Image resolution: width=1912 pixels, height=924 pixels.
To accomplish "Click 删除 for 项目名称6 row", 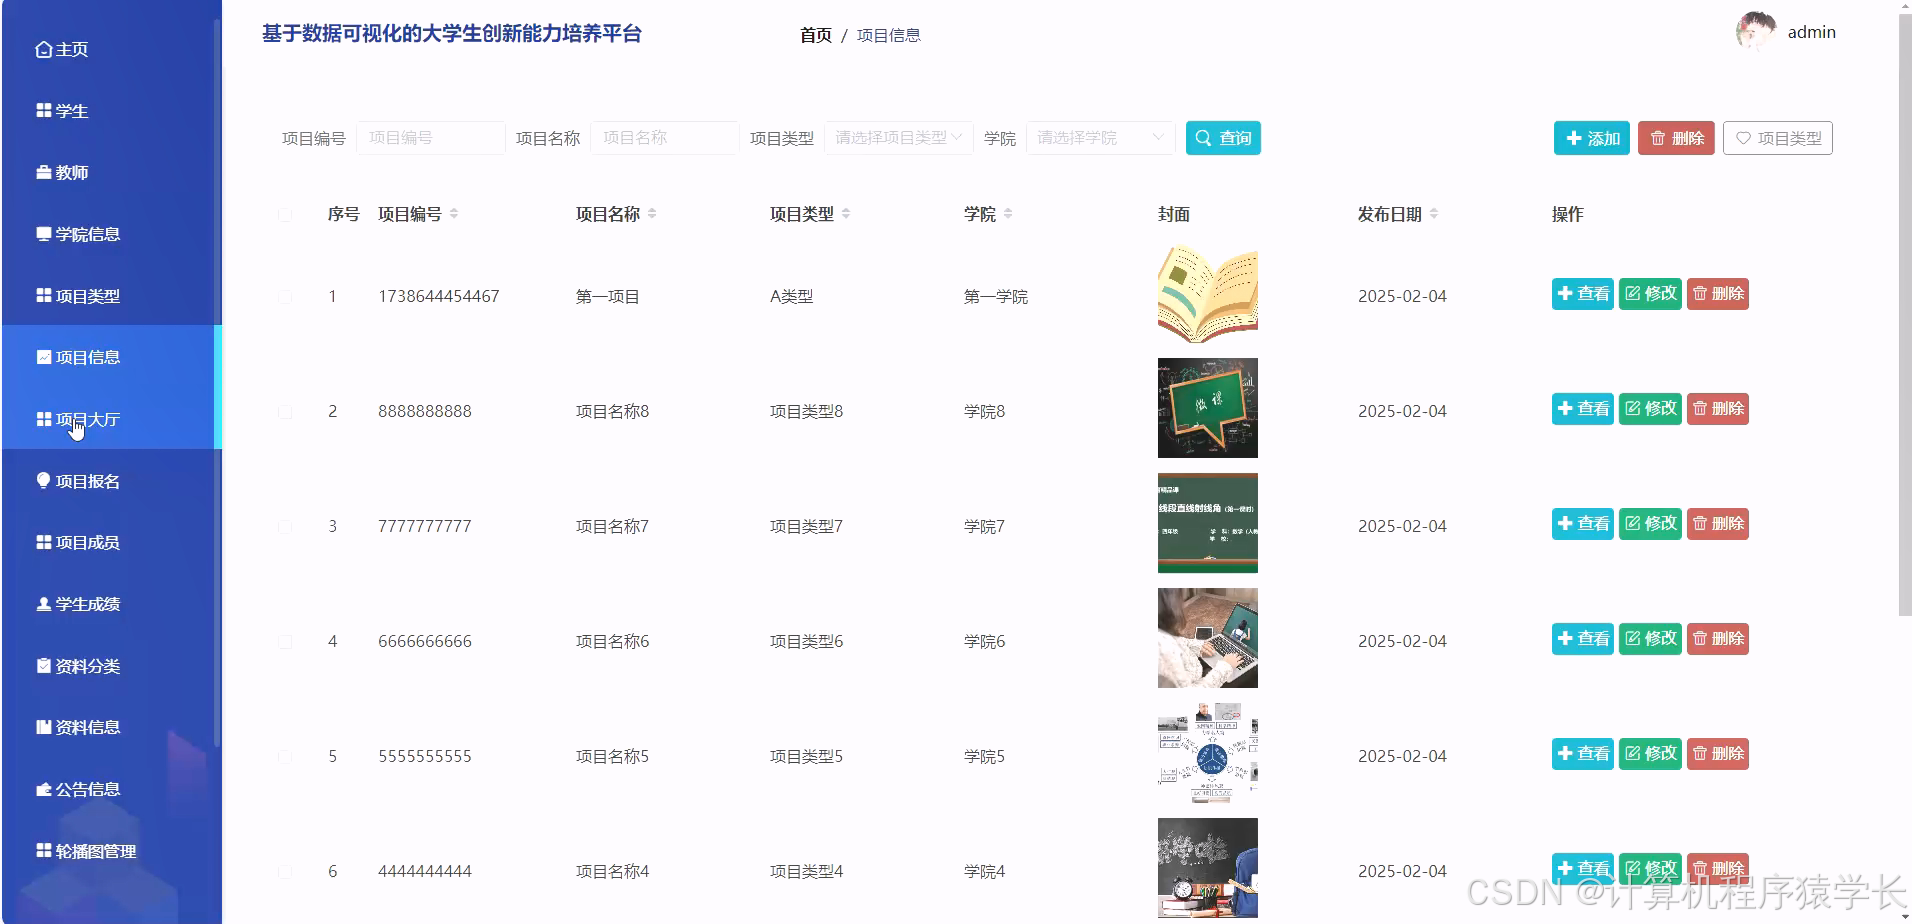I will click(1718, 639).
